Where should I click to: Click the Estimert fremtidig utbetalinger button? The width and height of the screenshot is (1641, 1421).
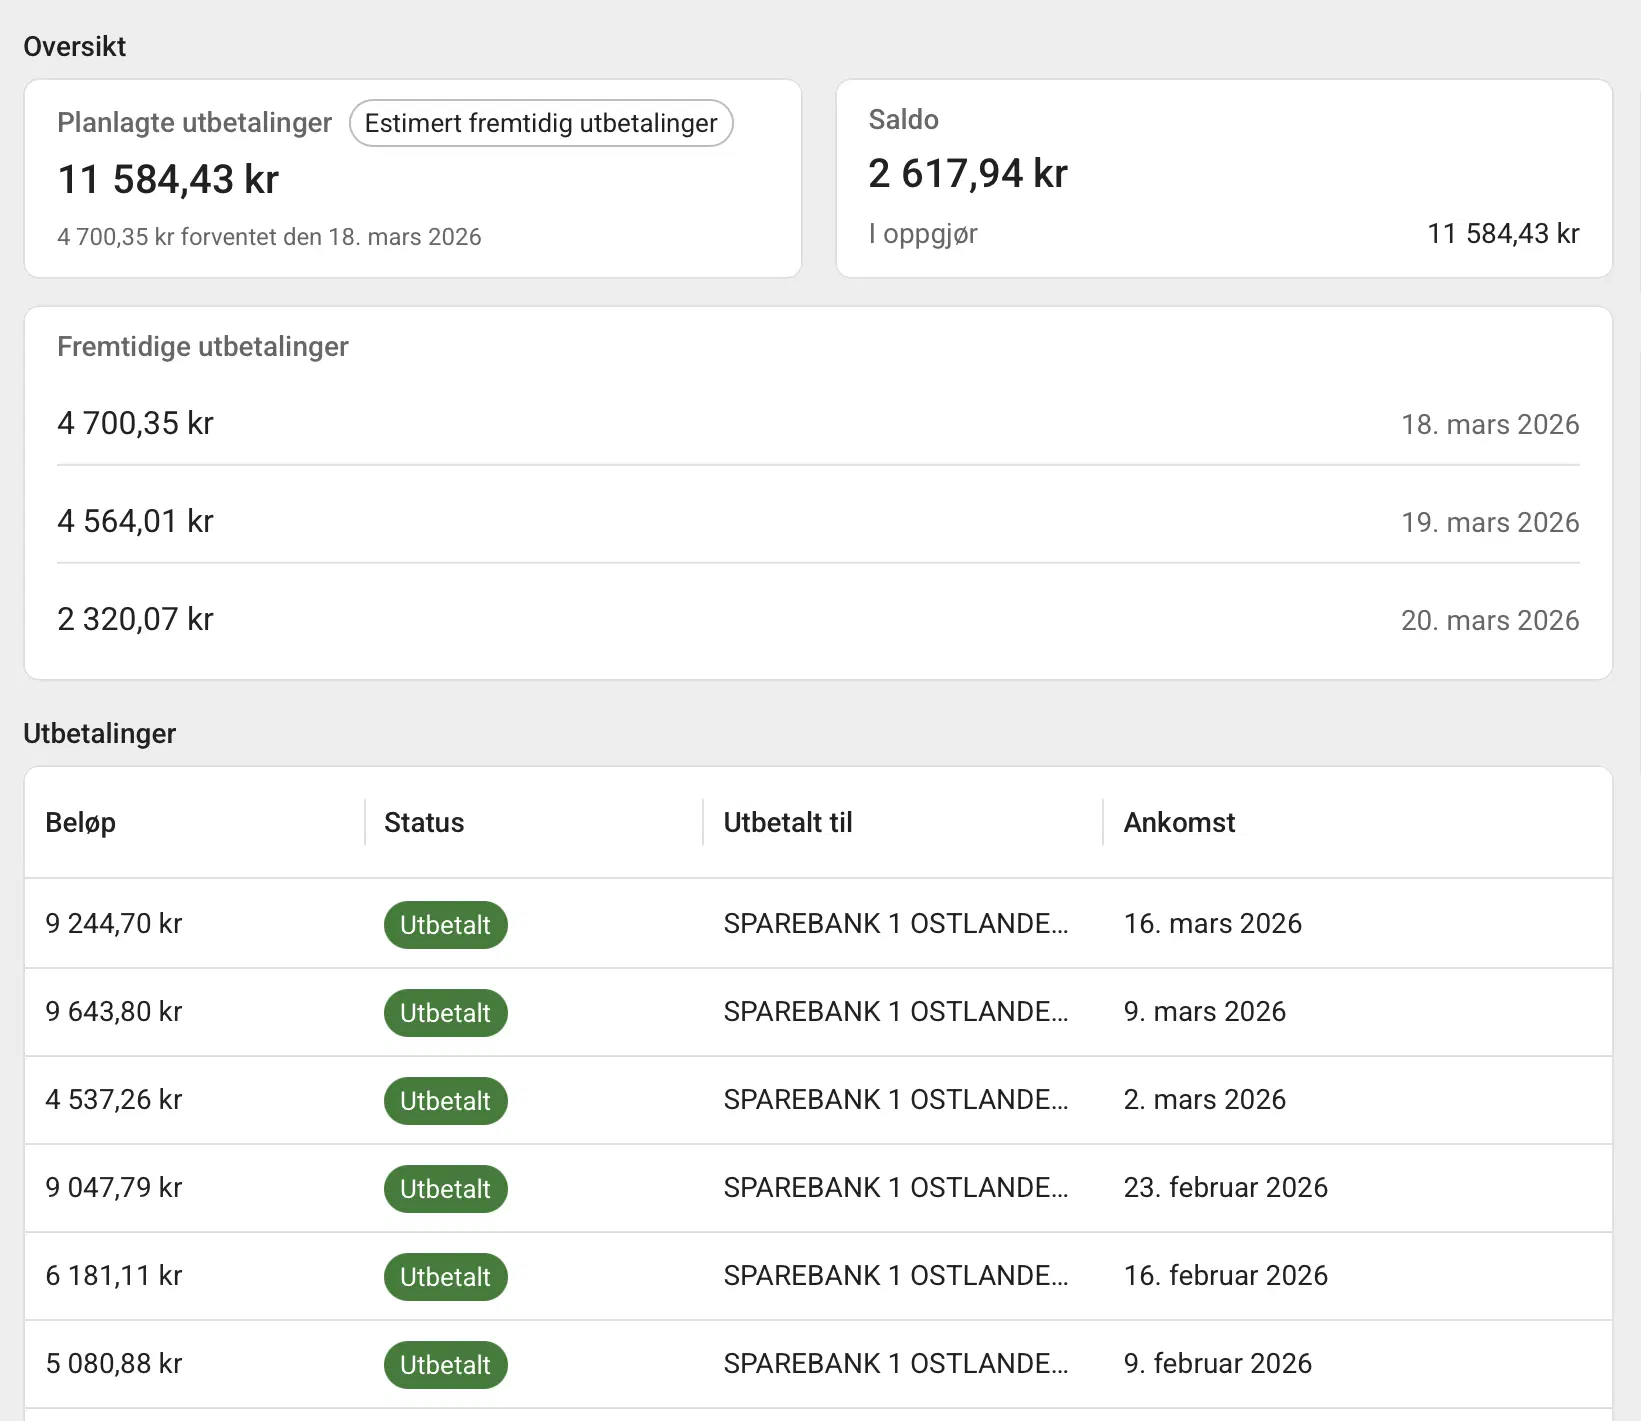tap(540, 123)
